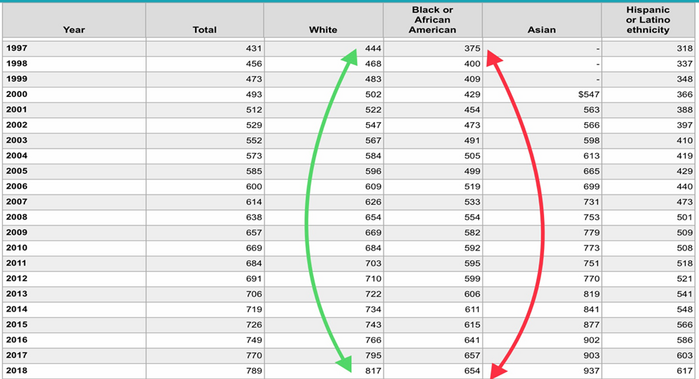699x379 pixels.
Task: Click the 2003 year row label
Action: [x=16, y=140]
